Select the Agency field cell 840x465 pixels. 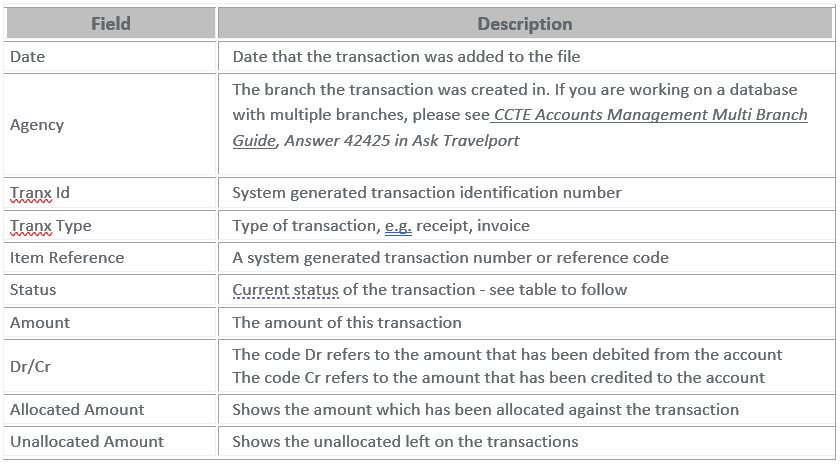coord(110,124)
